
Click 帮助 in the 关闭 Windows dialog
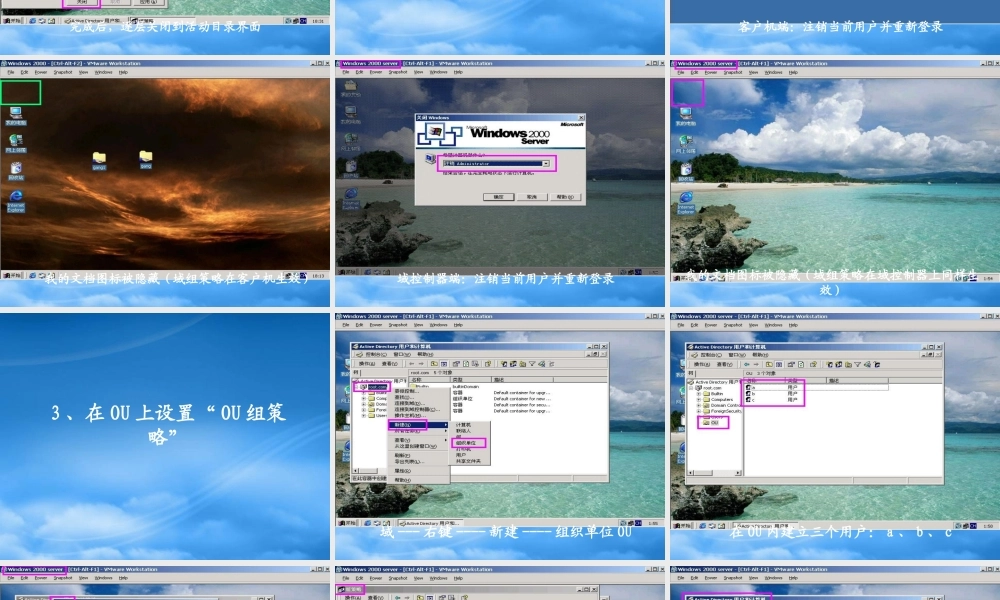(565, 197)
